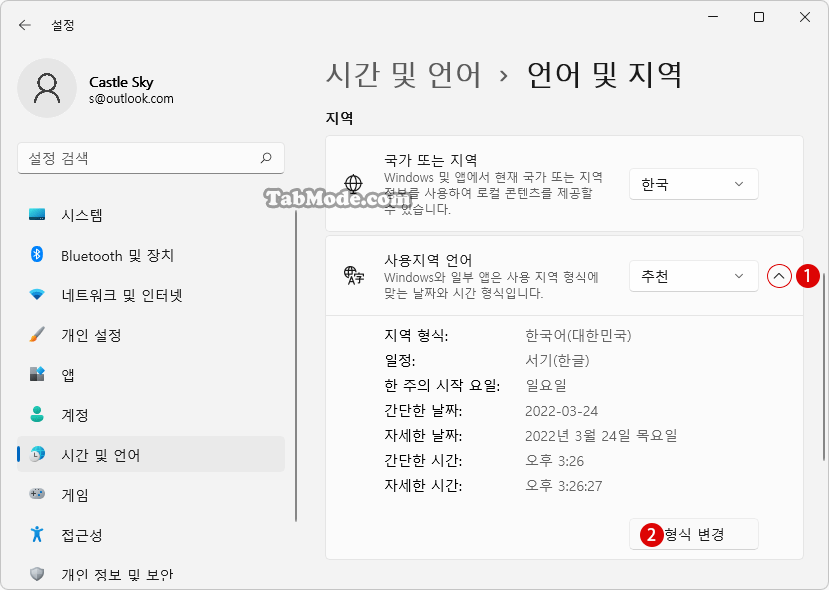Maximize the 설정 window
Screen dimensions: 829x590
759,17
